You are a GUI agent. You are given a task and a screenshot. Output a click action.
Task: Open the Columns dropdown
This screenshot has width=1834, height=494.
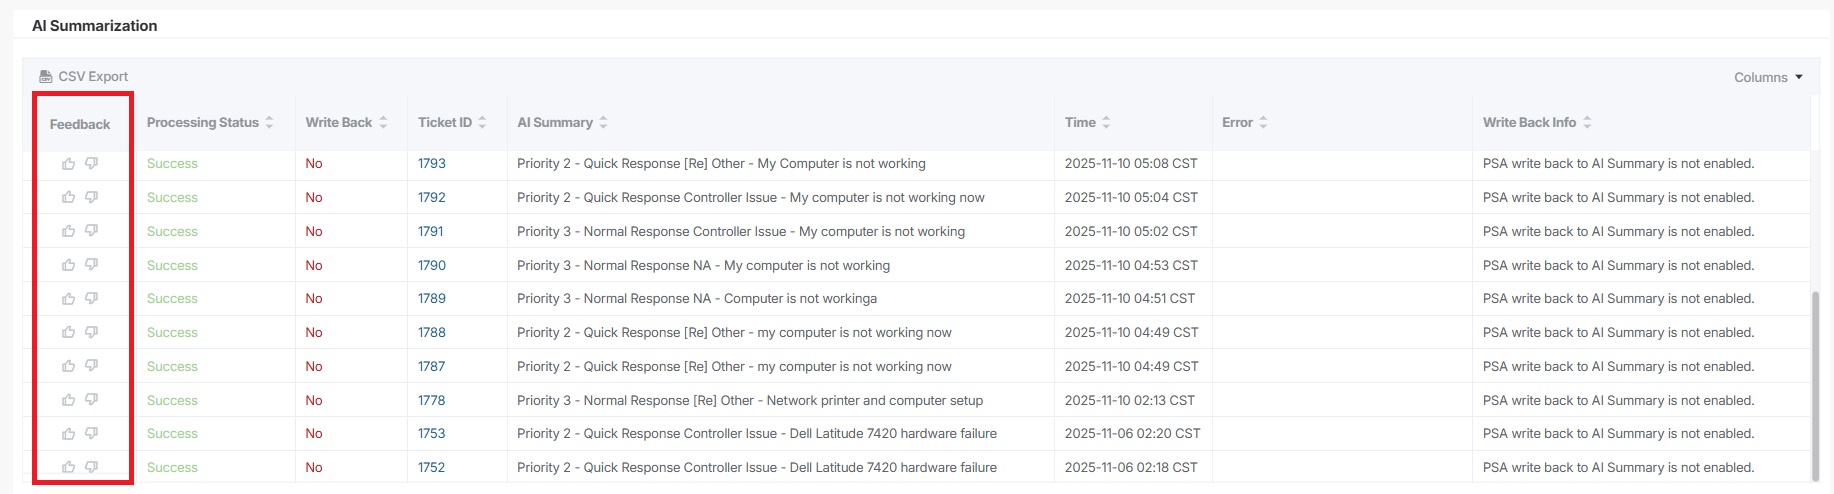click(1768, 77)
